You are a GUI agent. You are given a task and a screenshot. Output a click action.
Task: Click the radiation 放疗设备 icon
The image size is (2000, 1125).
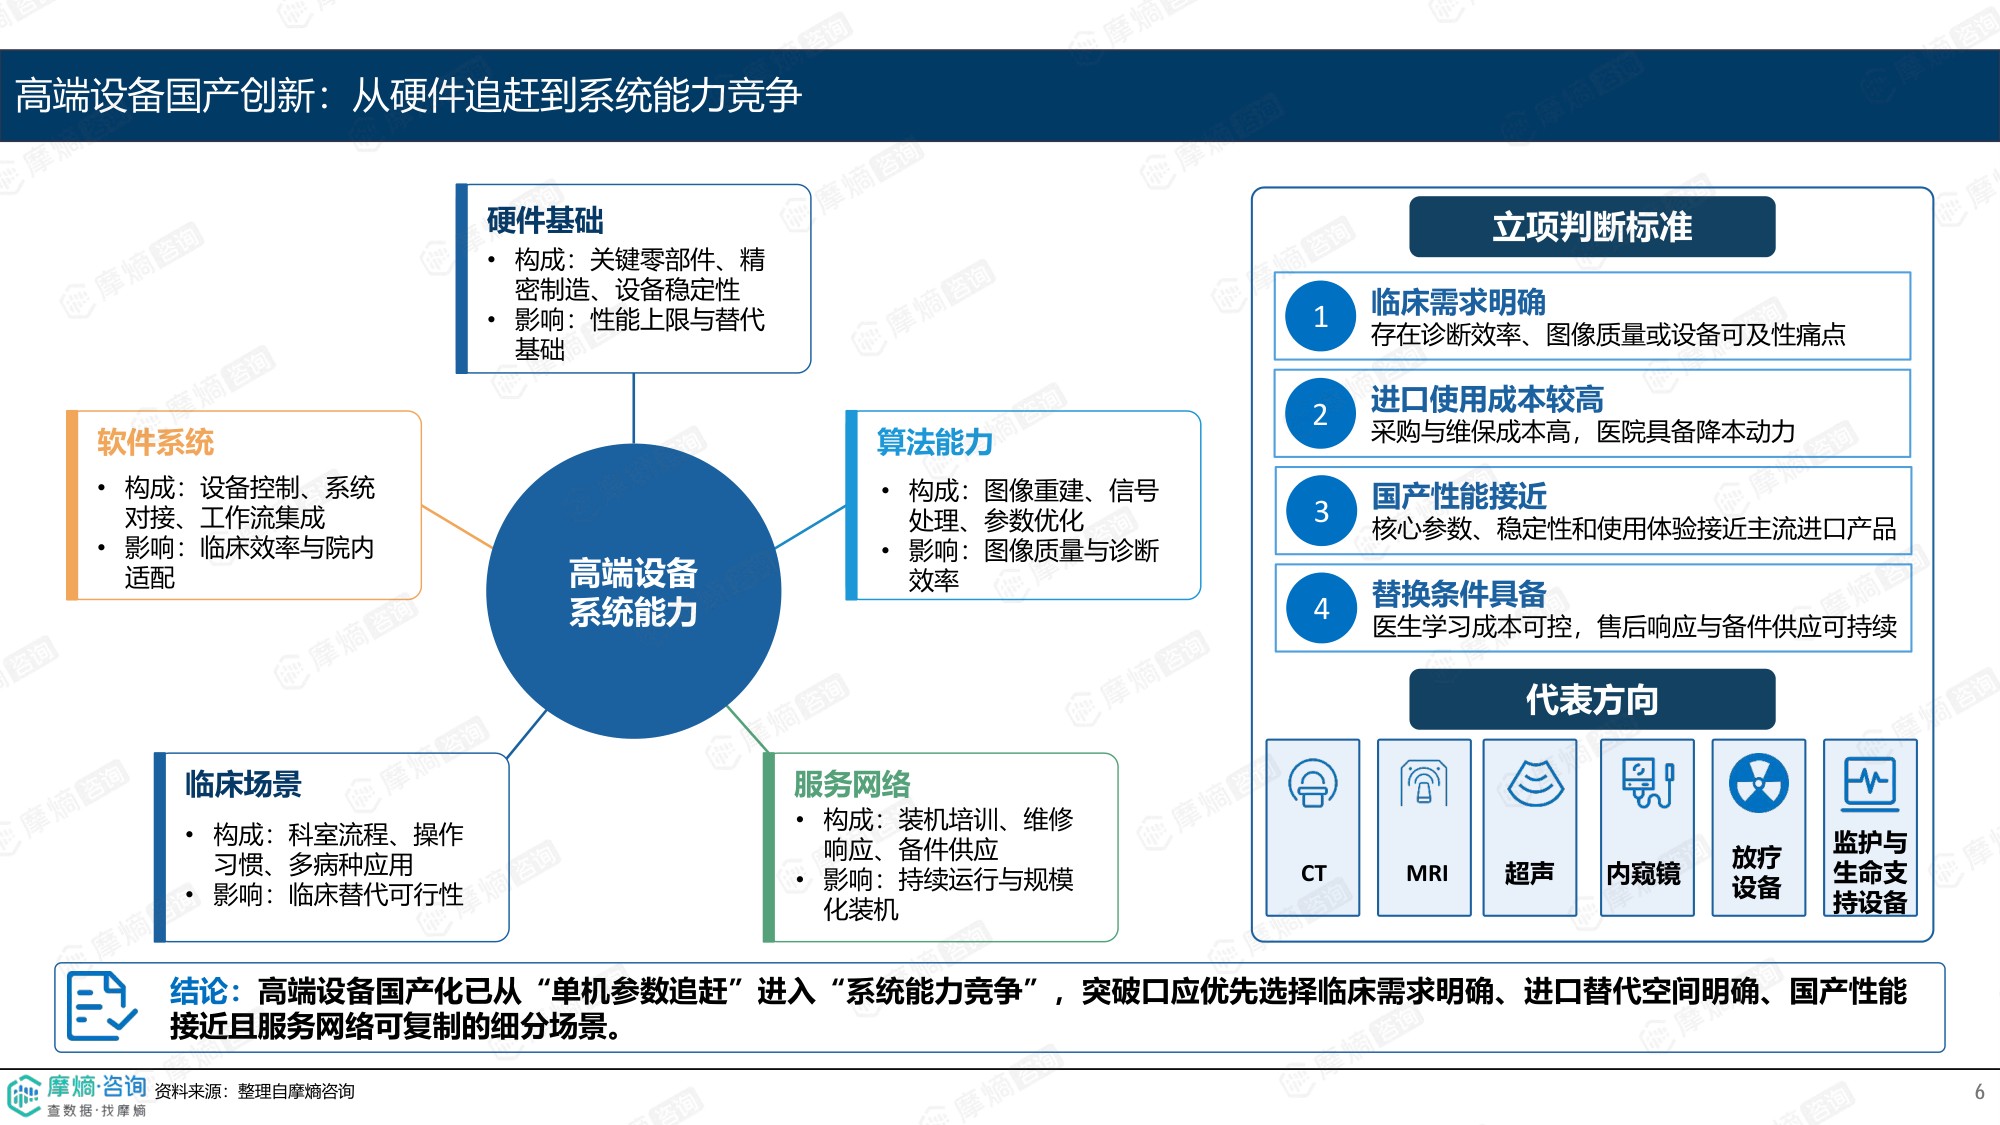(1758, 783)
